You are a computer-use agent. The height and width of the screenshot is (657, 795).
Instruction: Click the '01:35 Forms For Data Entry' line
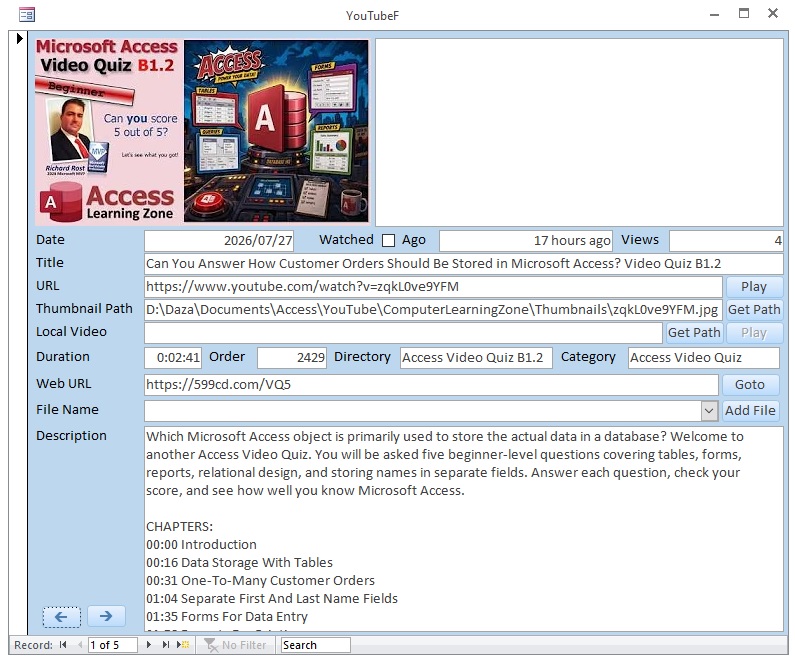tap(227, 617)
